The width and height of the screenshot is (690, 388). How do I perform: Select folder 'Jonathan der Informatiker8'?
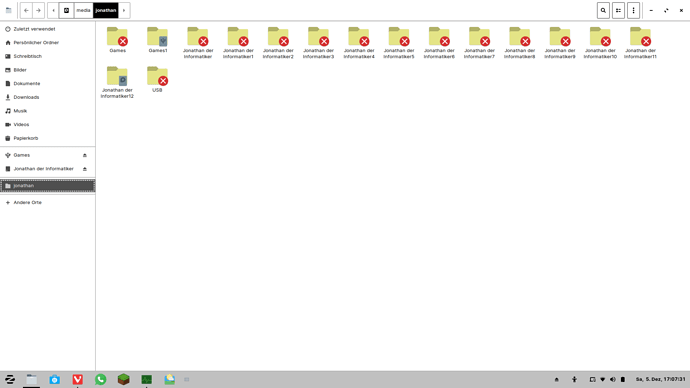click(520, 43)
